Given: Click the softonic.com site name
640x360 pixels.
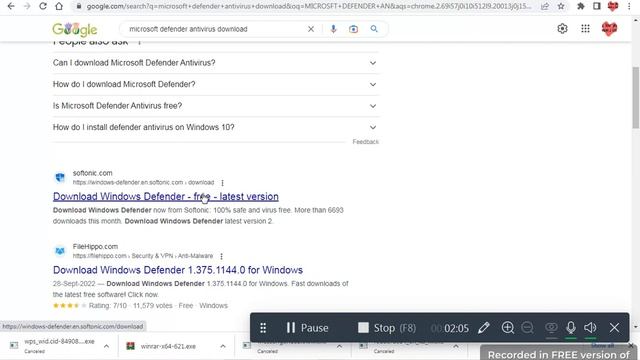Looking at the screenshot, I should pos(93,173).
